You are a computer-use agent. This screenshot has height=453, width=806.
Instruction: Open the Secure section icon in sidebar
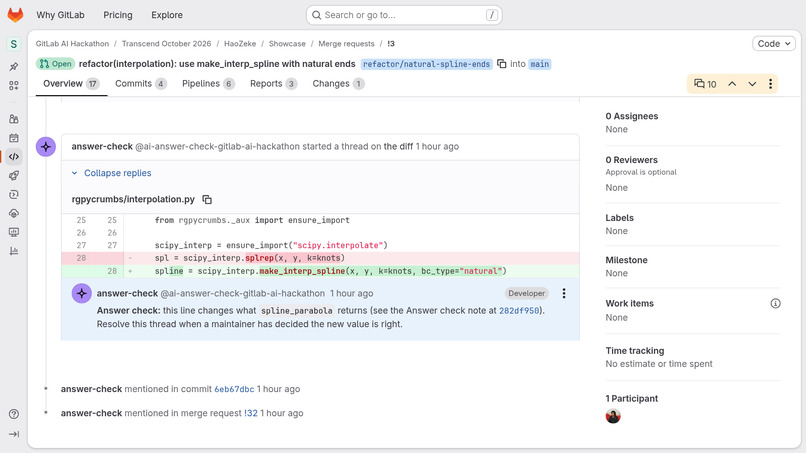point(14,194)
